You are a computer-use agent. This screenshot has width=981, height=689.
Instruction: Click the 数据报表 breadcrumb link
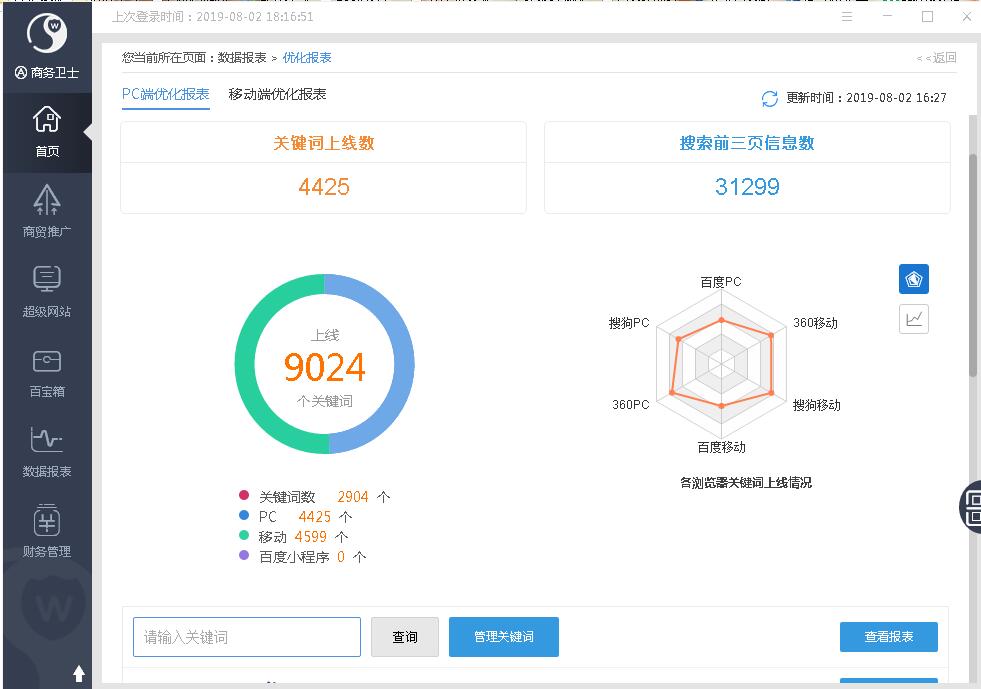242,58
